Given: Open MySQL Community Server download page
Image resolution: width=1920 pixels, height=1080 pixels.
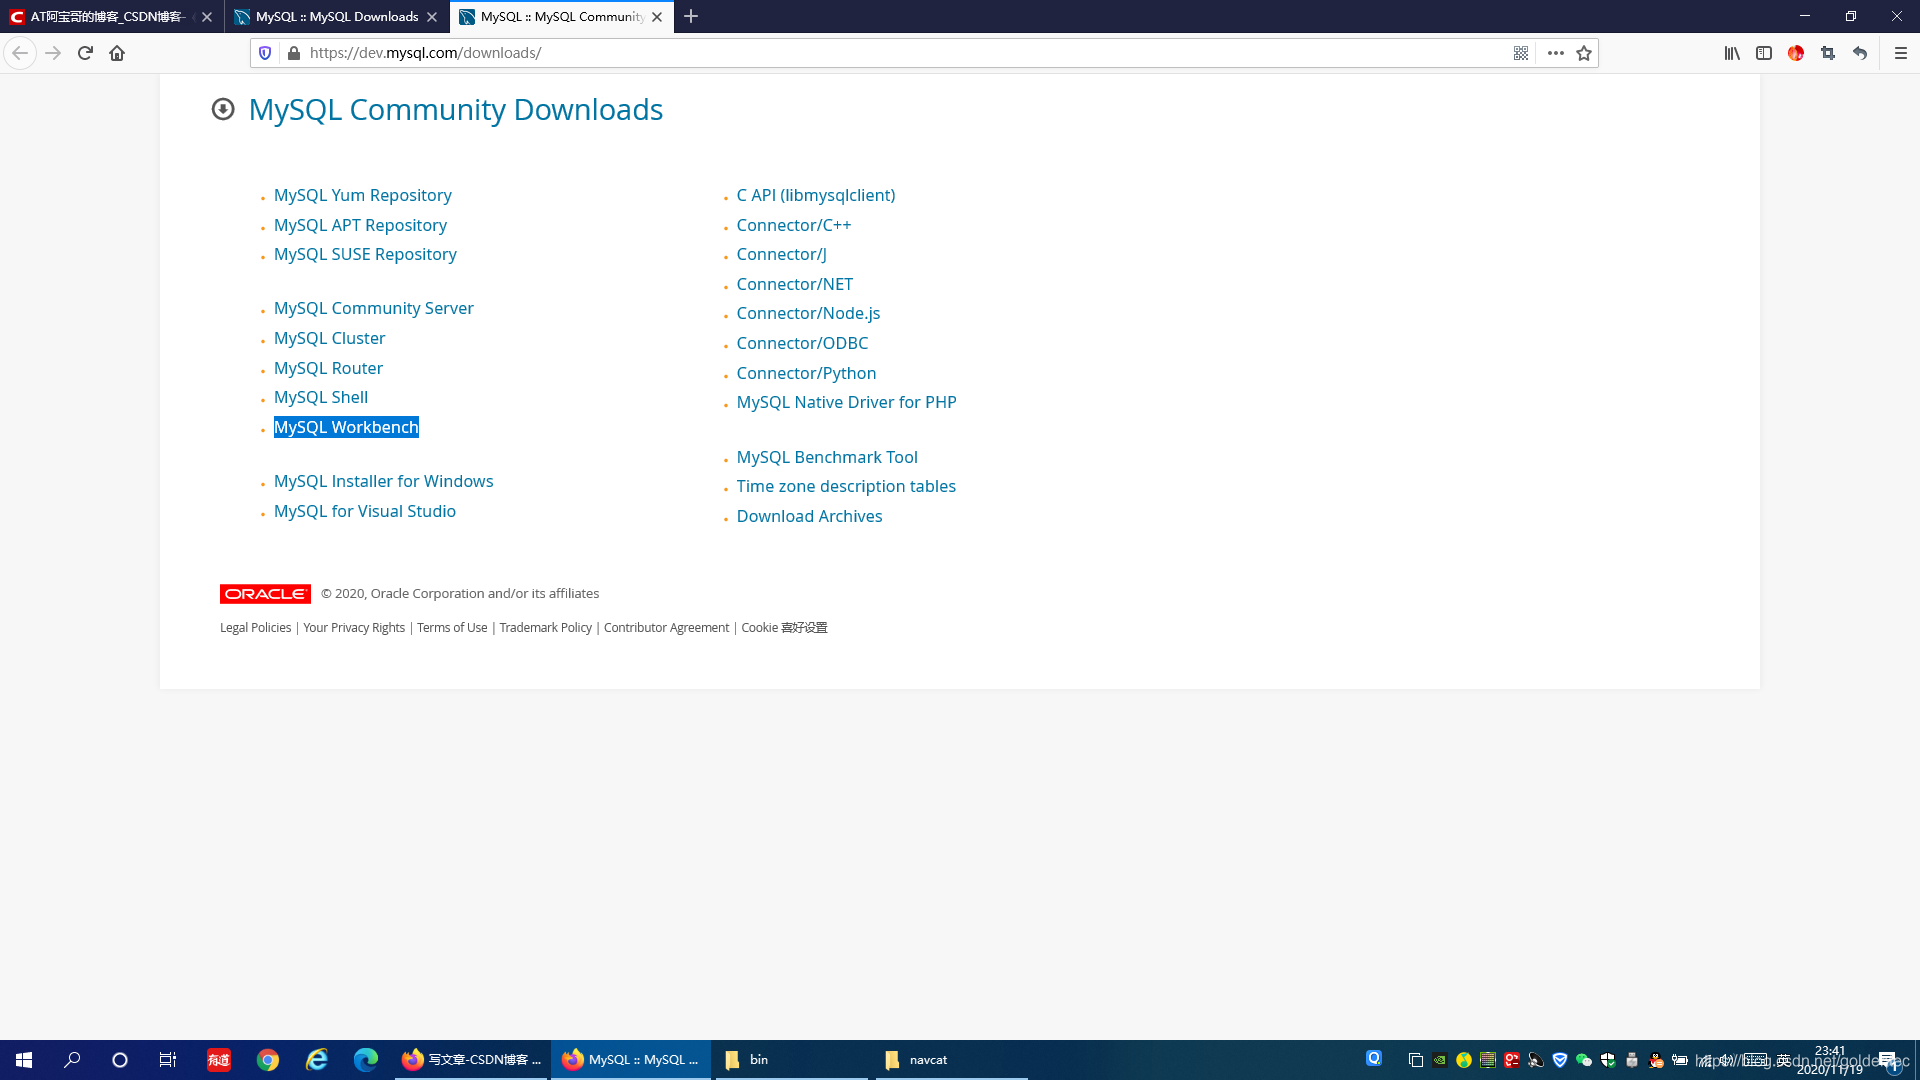Looking at the screenshot, I should coord(373,307).
